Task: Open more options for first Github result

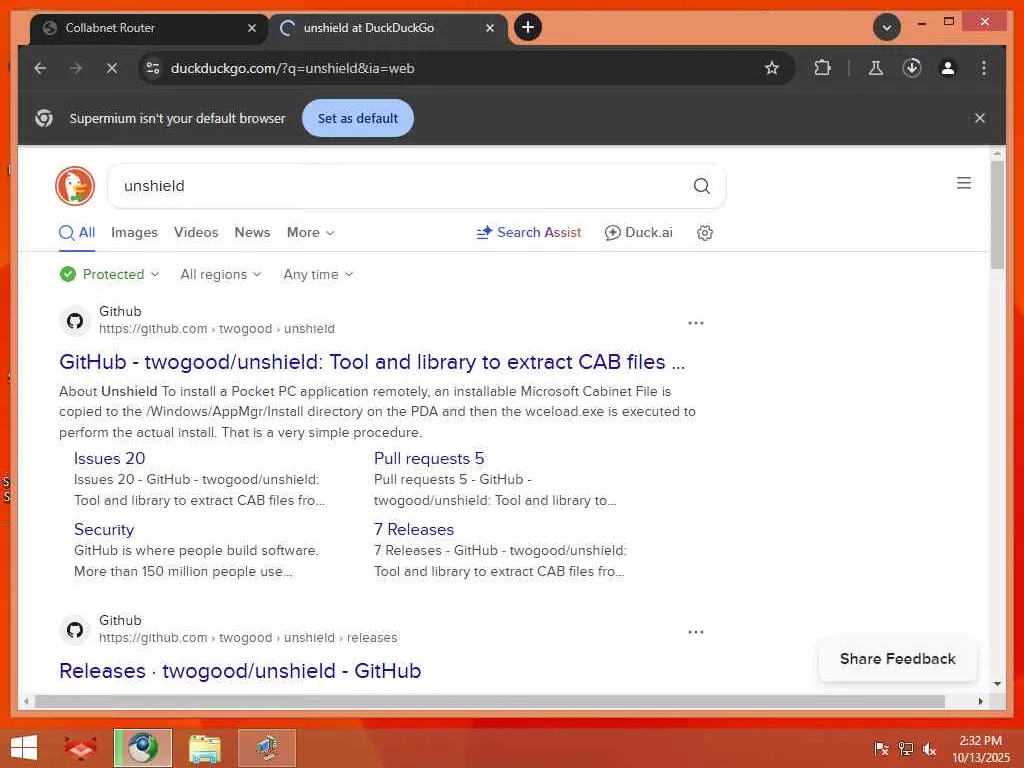Action: 696,323
